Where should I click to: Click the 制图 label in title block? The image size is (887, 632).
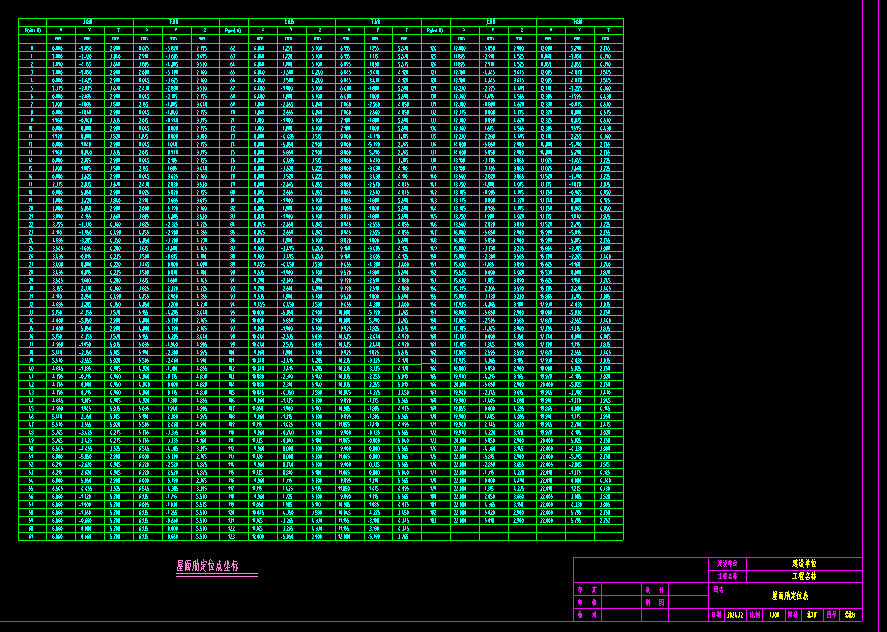655,603
